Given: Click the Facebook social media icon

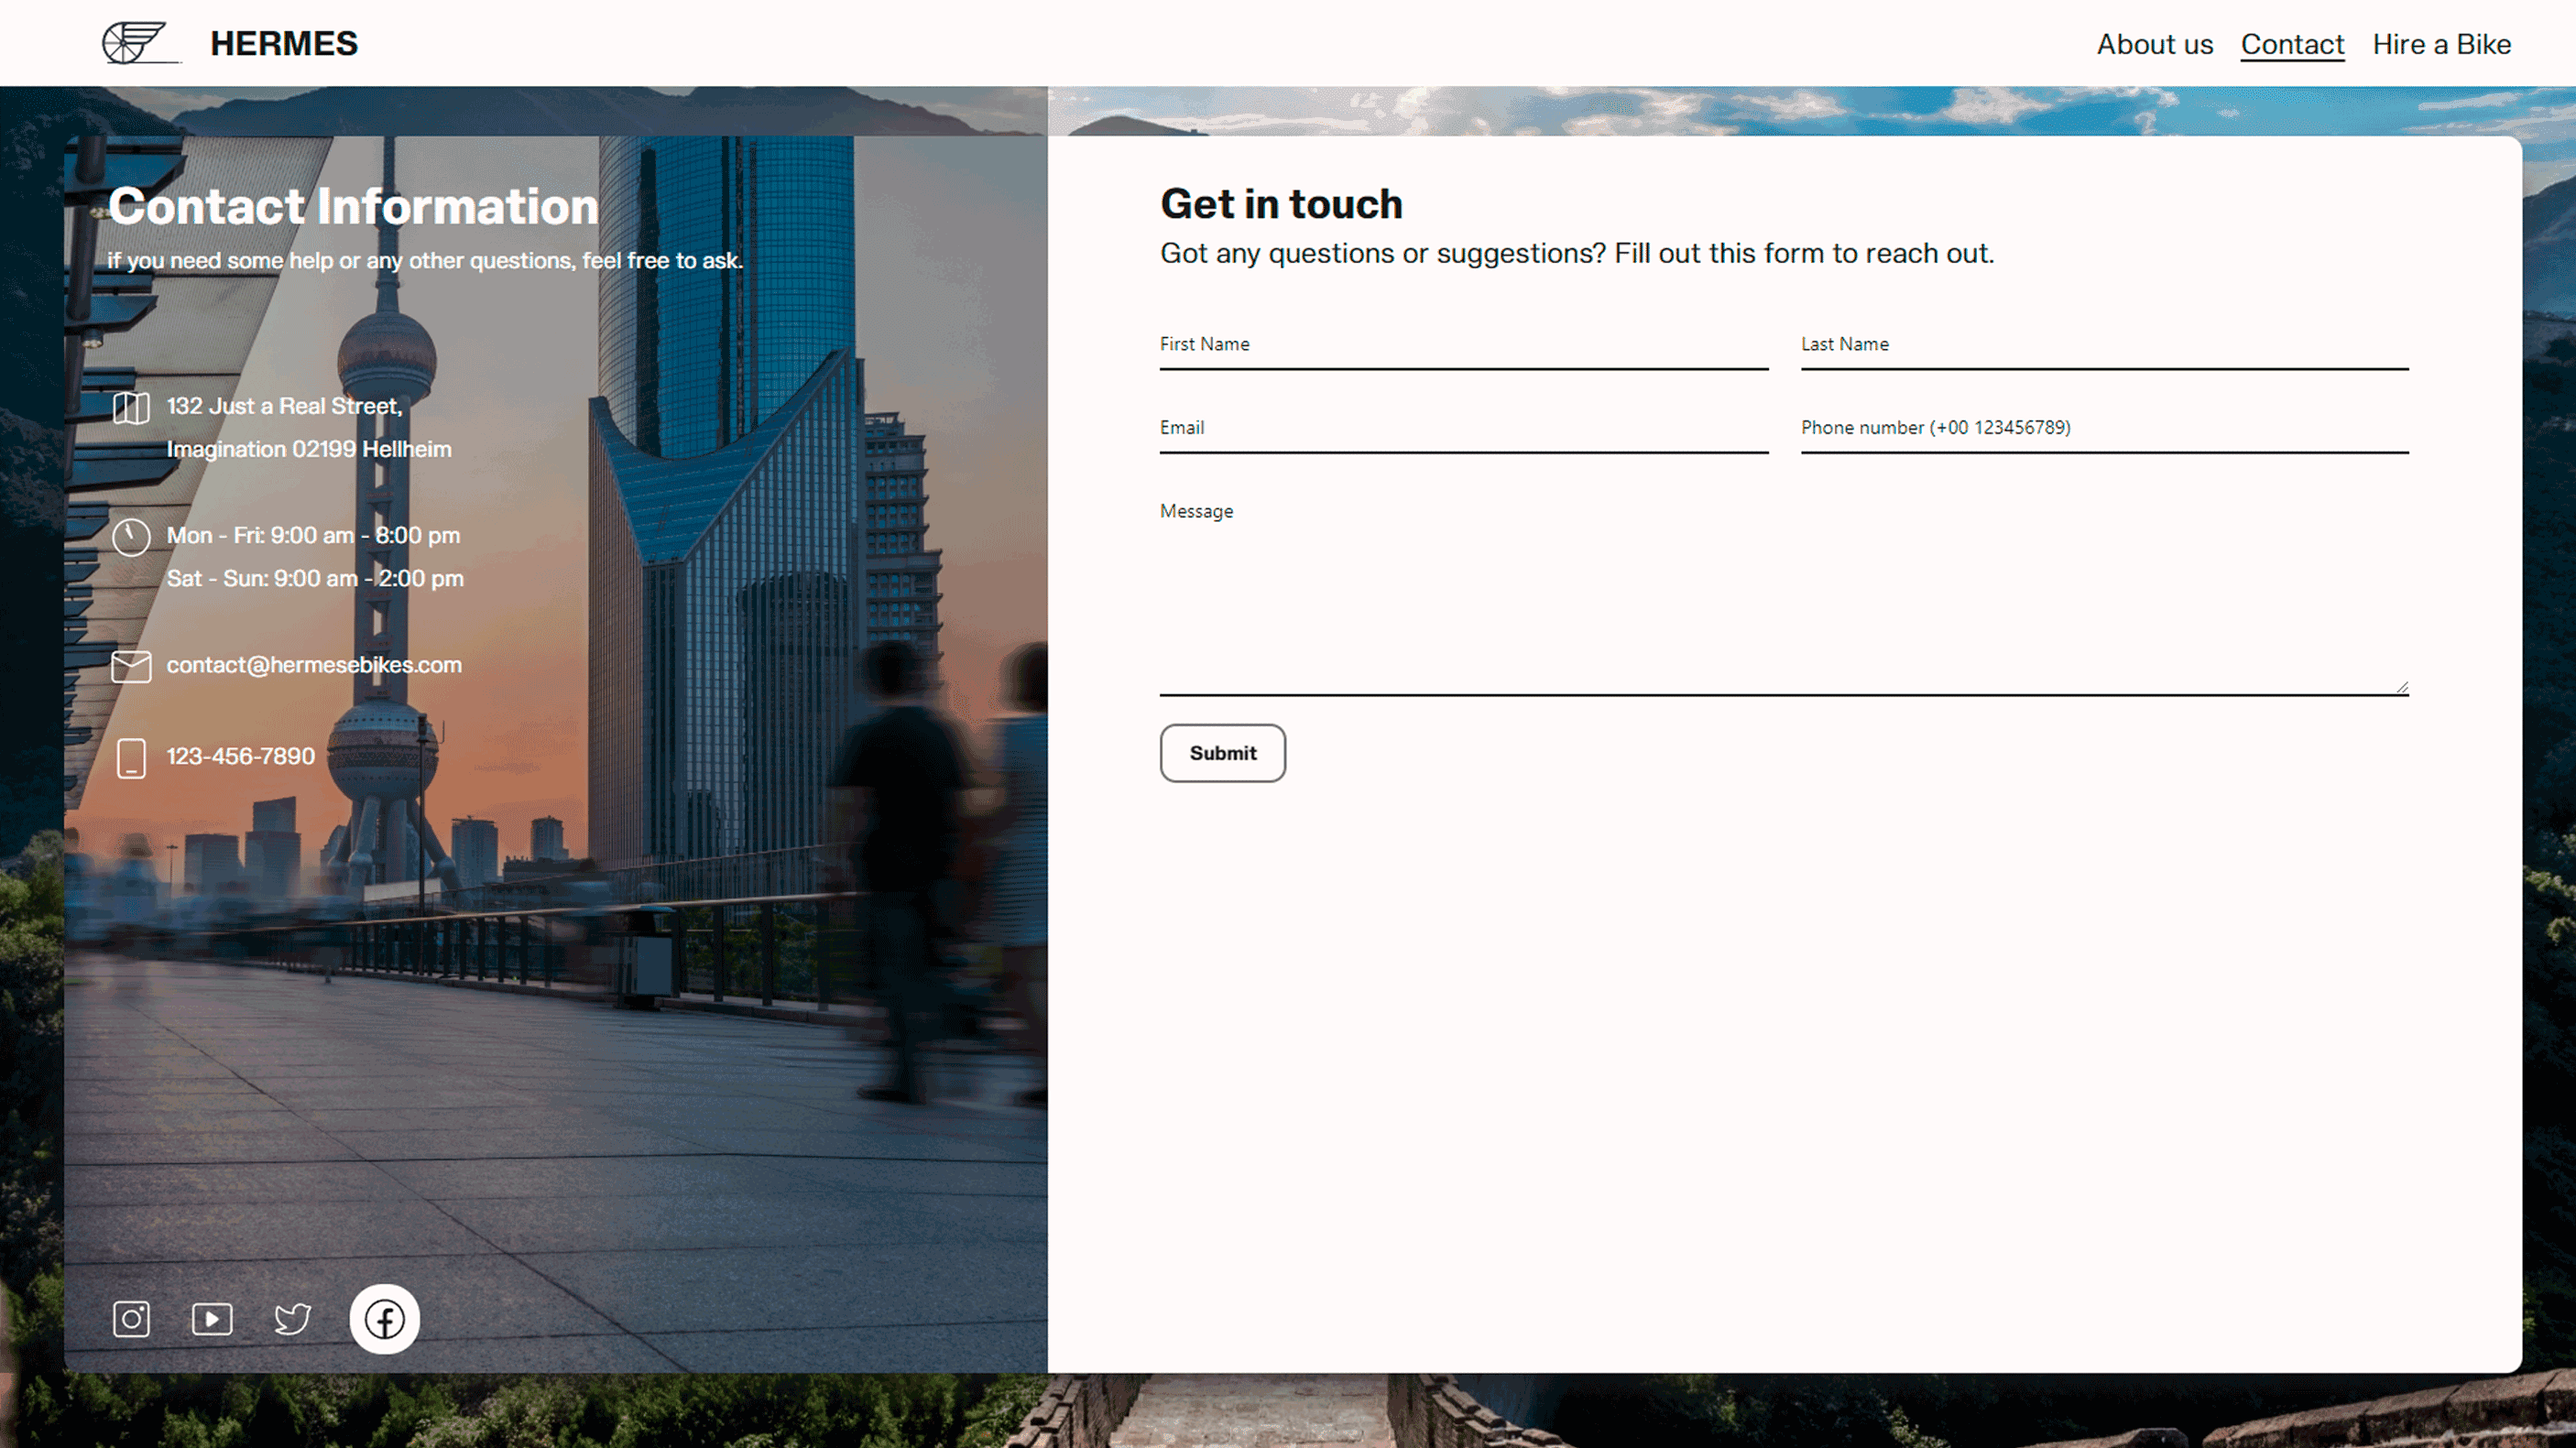Looking at the screenshot, I should [x=384, y=1317].
